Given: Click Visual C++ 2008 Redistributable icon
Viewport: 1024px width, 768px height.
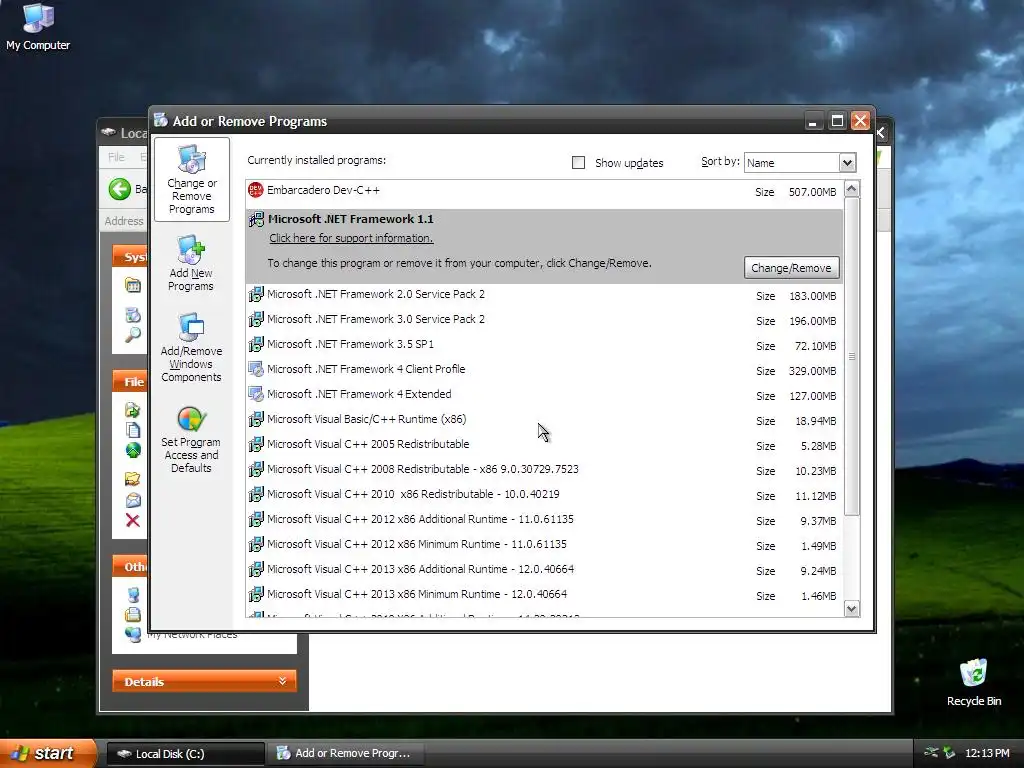Looking at the screenshot, I should 256,470.
